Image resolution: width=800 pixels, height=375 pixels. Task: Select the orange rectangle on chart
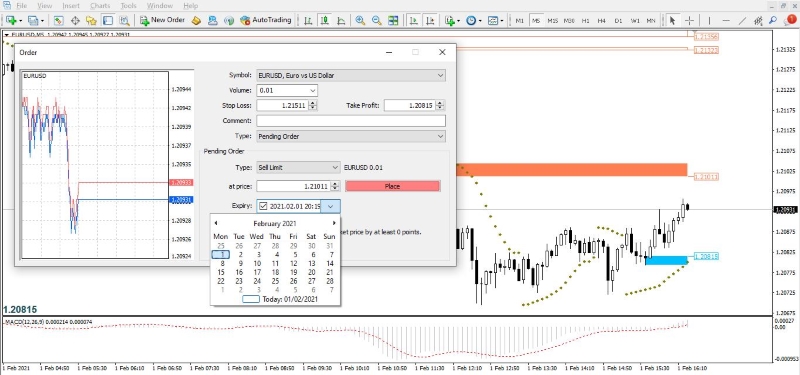(x=571, y=170)
